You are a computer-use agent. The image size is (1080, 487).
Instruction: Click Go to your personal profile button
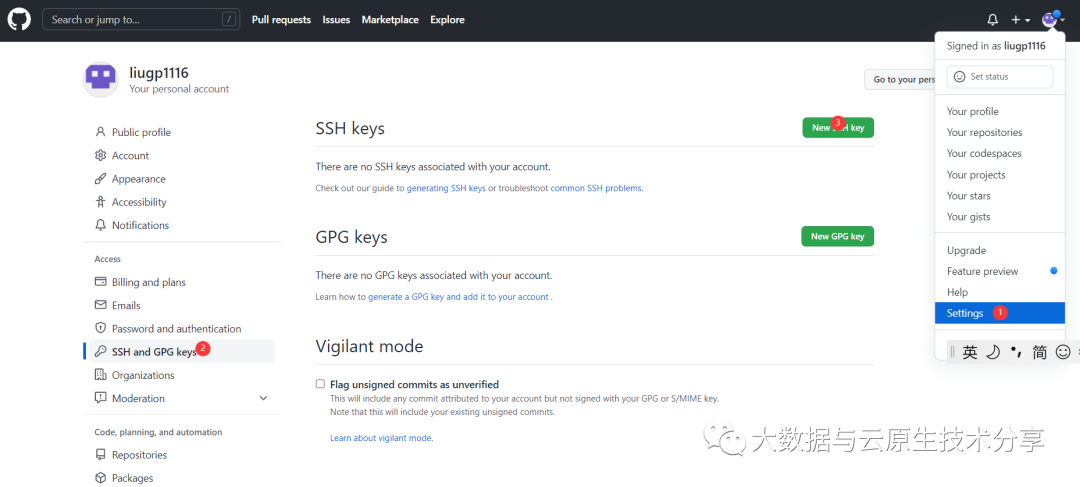(x=900, y=79)
